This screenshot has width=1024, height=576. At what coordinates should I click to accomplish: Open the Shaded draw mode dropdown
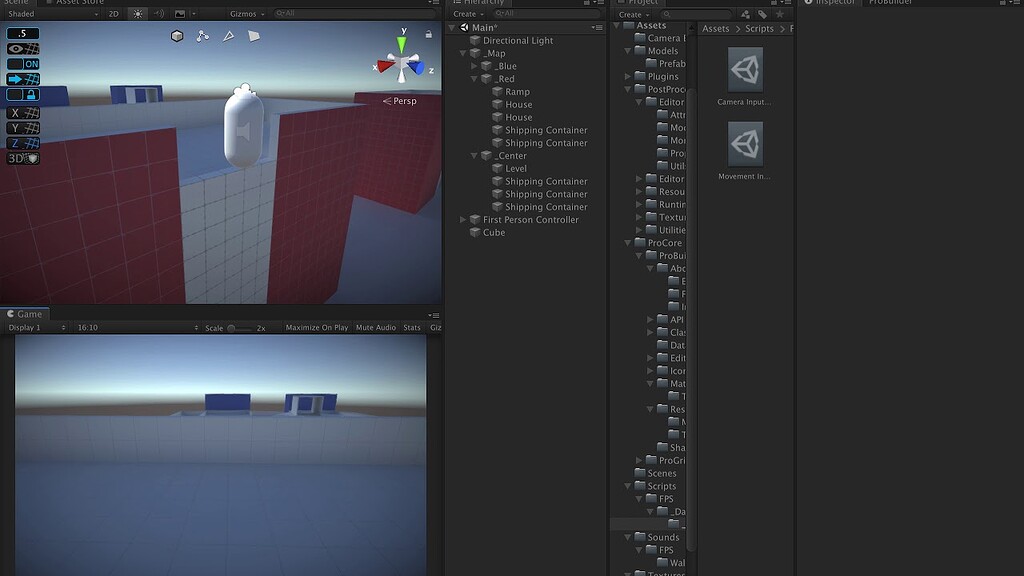[20, 14]
